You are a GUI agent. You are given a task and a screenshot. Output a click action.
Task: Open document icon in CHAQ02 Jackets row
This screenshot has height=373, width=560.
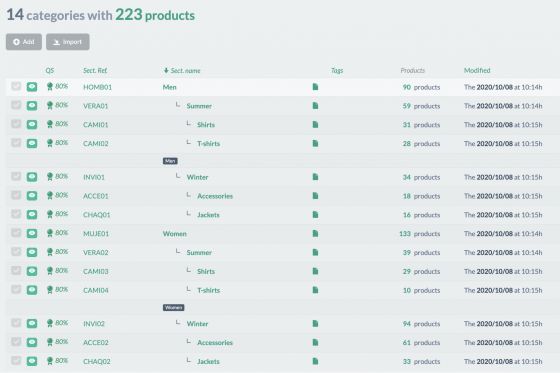315,361
